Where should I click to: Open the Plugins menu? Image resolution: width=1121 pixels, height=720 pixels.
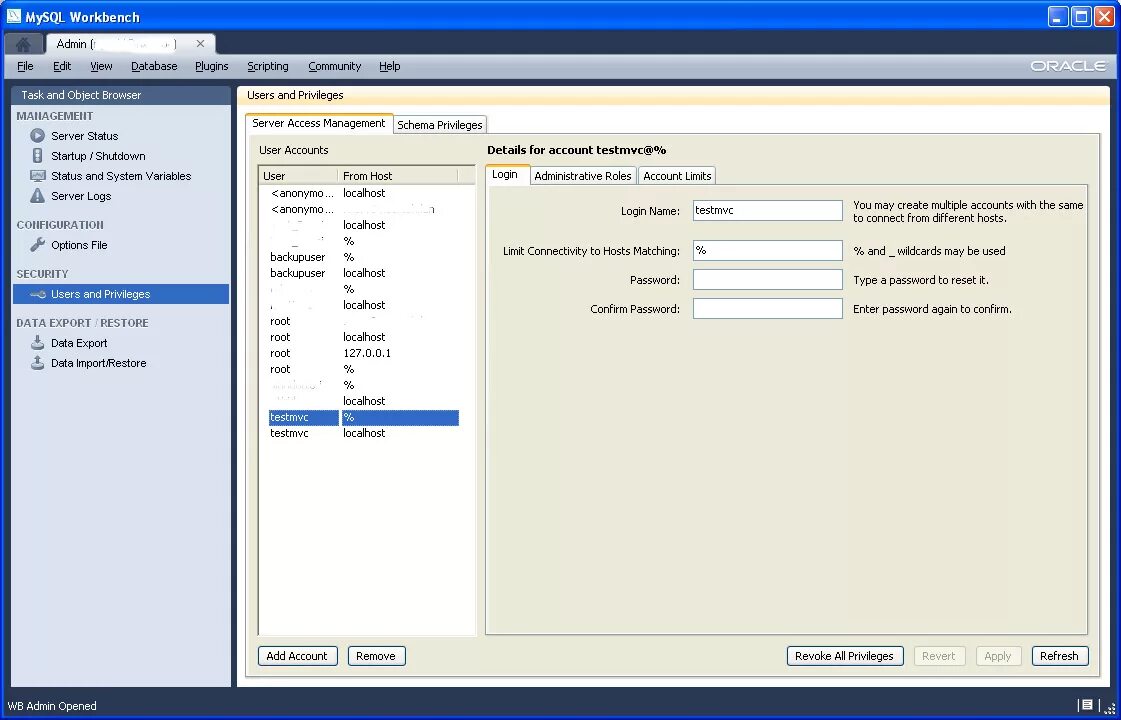click(x=212, y=66)
